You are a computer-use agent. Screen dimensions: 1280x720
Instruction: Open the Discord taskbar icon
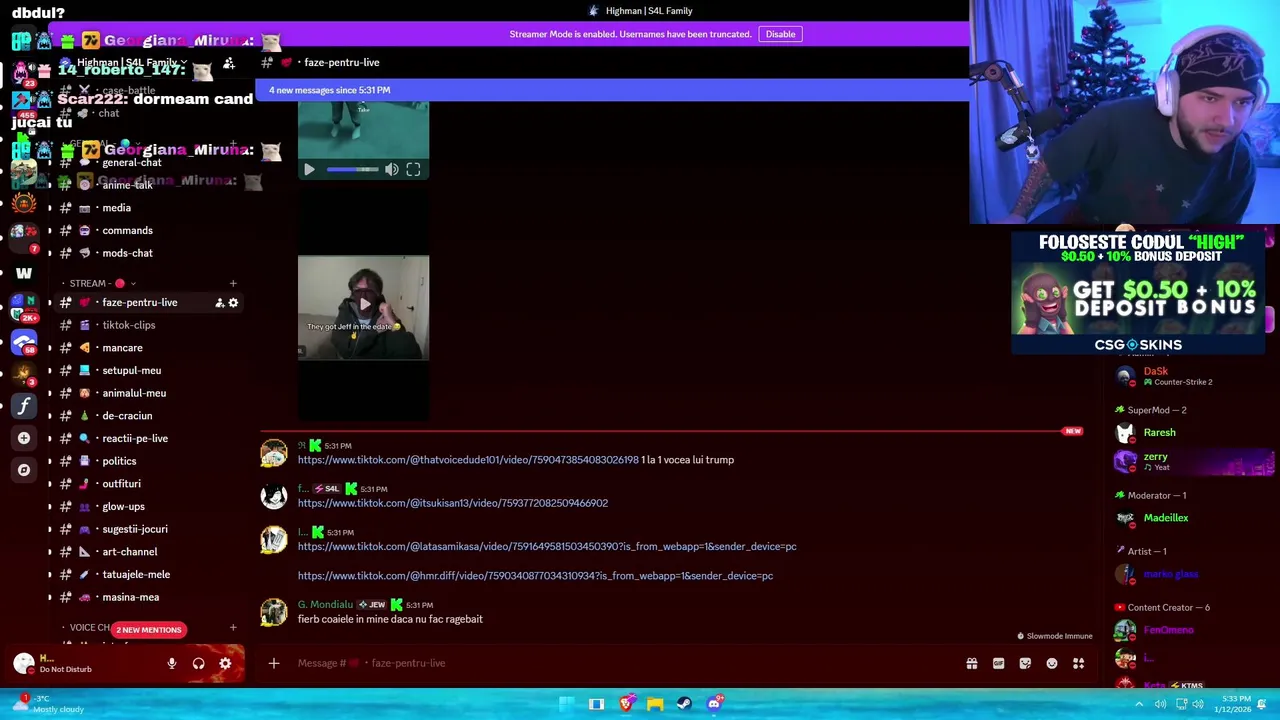coord(714,704)
